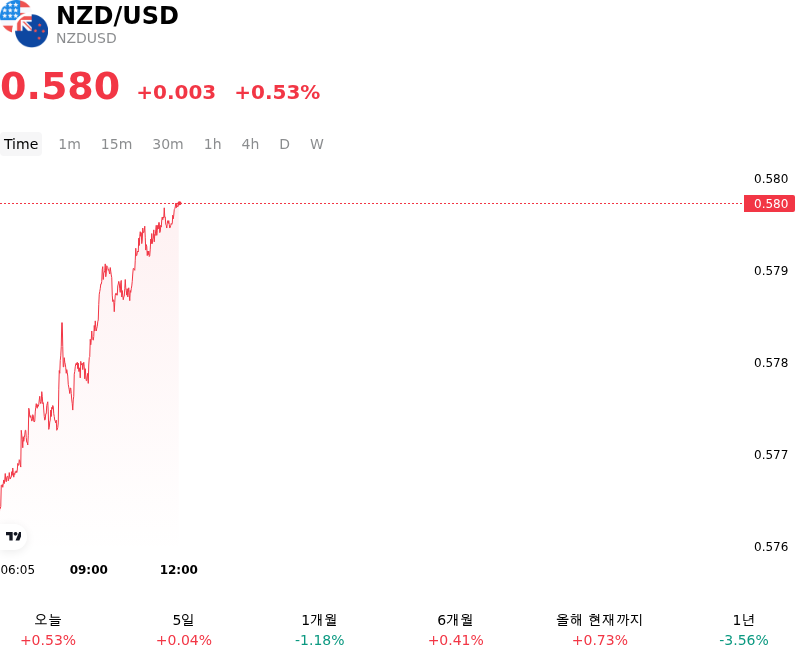Click the red 0.580 current price label
The image size is (800, 660).
tap(769, 204)
